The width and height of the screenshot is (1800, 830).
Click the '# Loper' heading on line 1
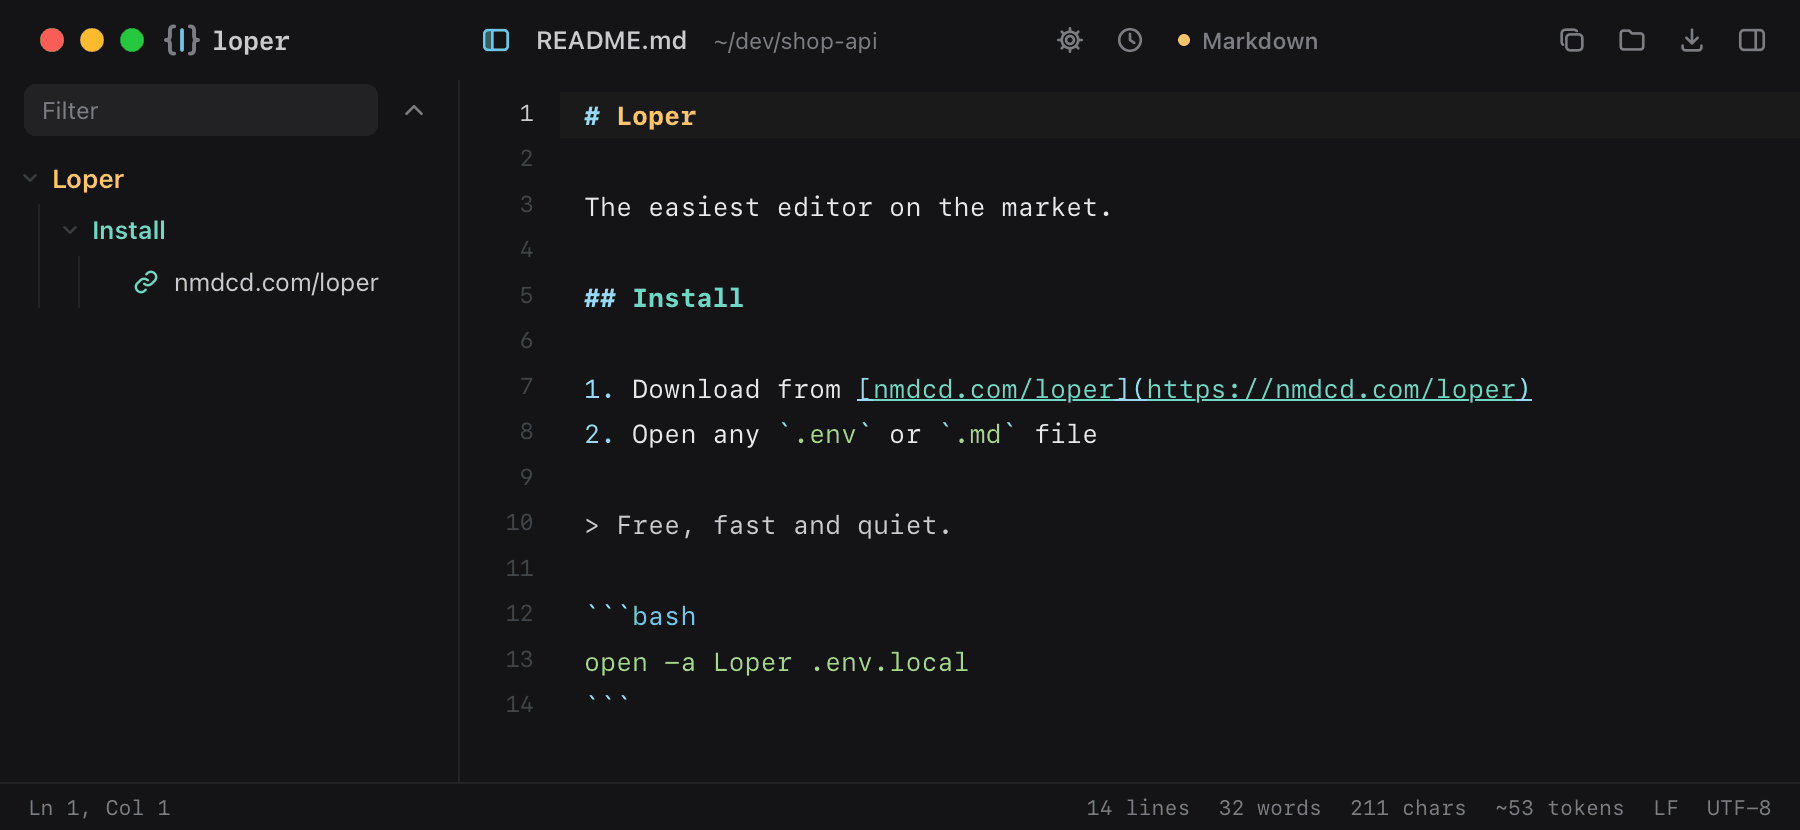[640, 116]
